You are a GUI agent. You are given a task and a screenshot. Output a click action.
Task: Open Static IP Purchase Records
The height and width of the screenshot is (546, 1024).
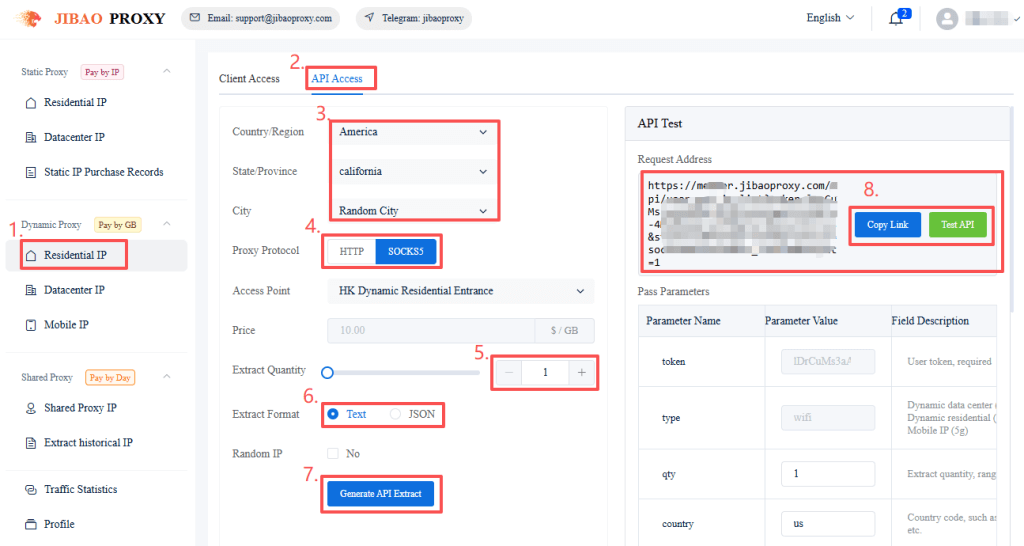point(103,172)
